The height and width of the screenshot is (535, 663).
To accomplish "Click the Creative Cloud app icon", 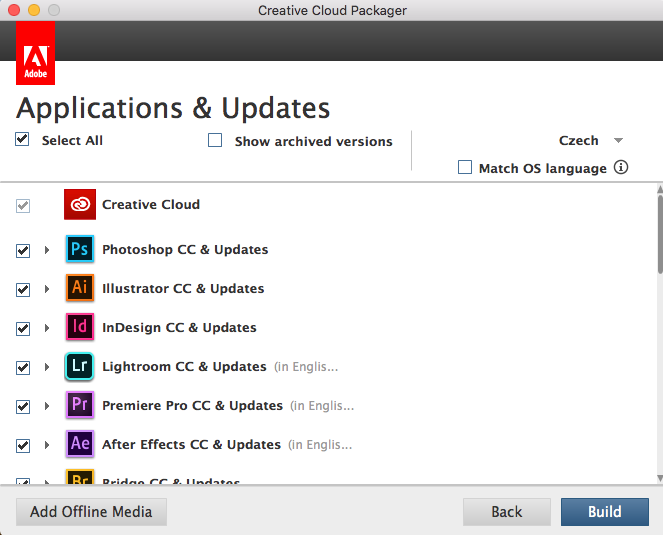I will (80, 205).
